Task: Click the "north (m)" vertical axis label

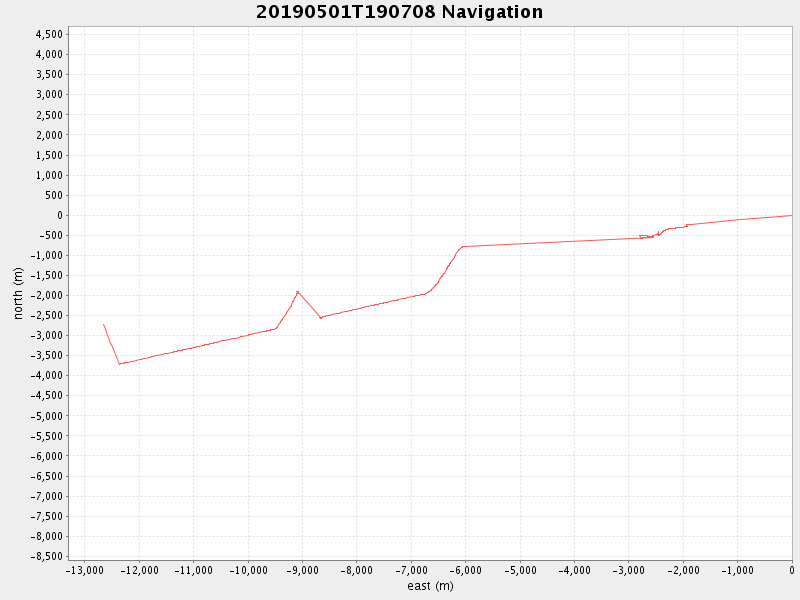Action: point(17,293)
